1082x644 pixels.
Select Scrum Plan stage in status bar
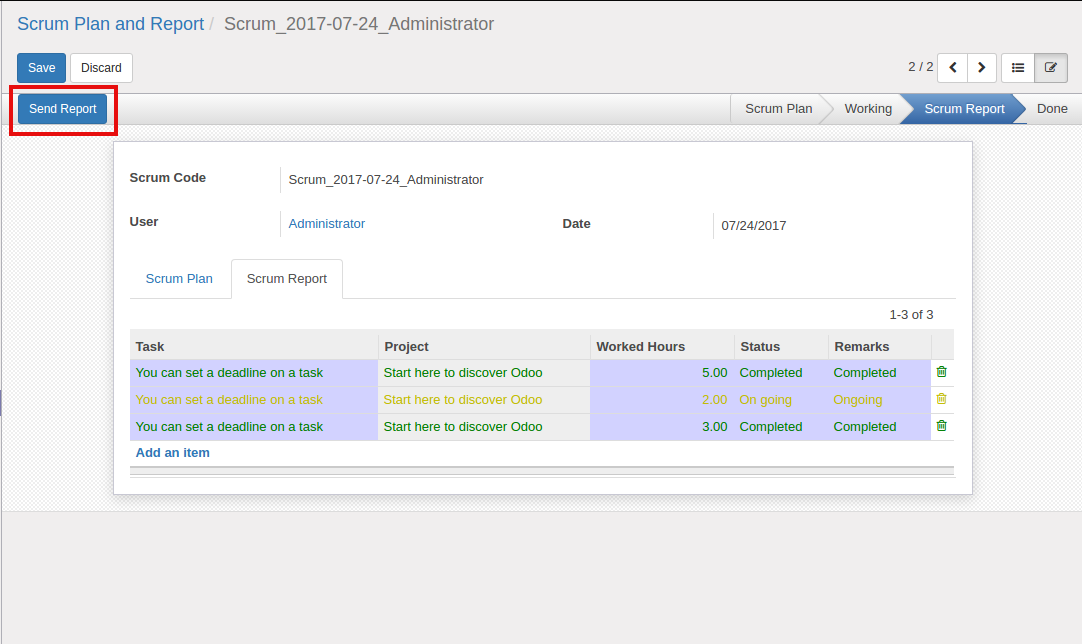pyautogui.click(x=778, y=109)
